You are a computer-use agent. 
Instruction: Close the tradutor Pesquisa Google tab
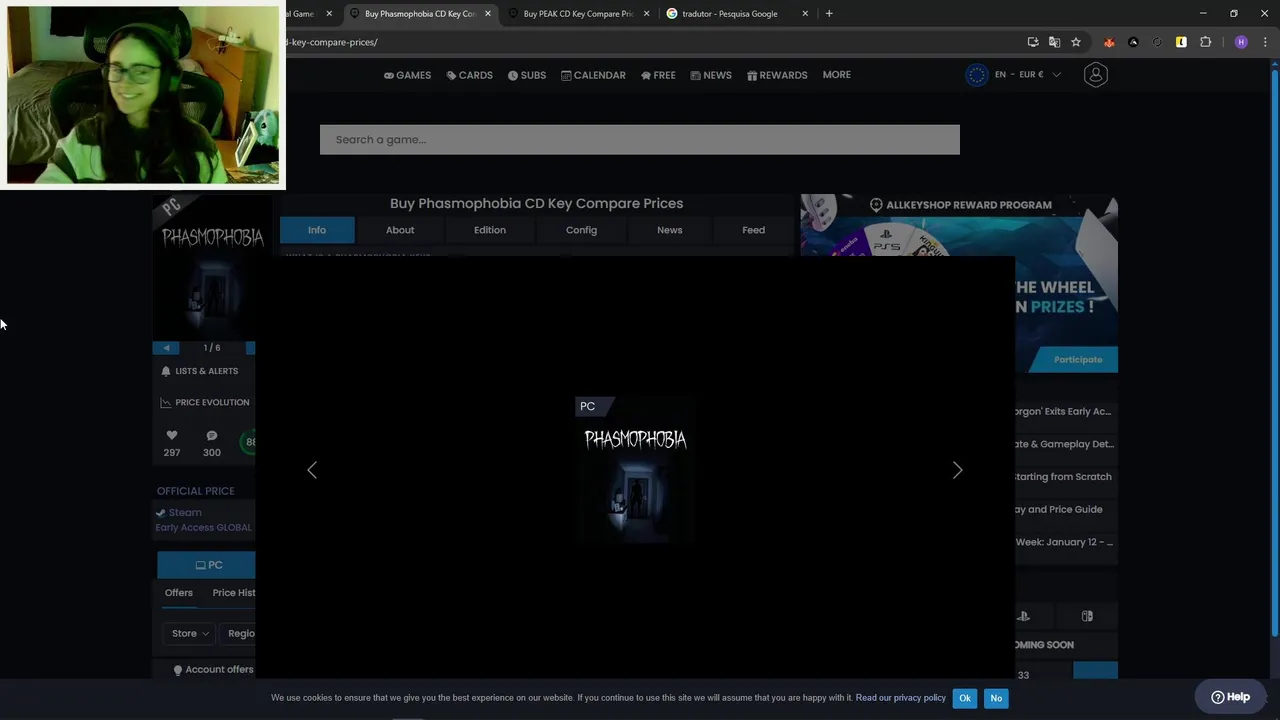click(805, 14)
